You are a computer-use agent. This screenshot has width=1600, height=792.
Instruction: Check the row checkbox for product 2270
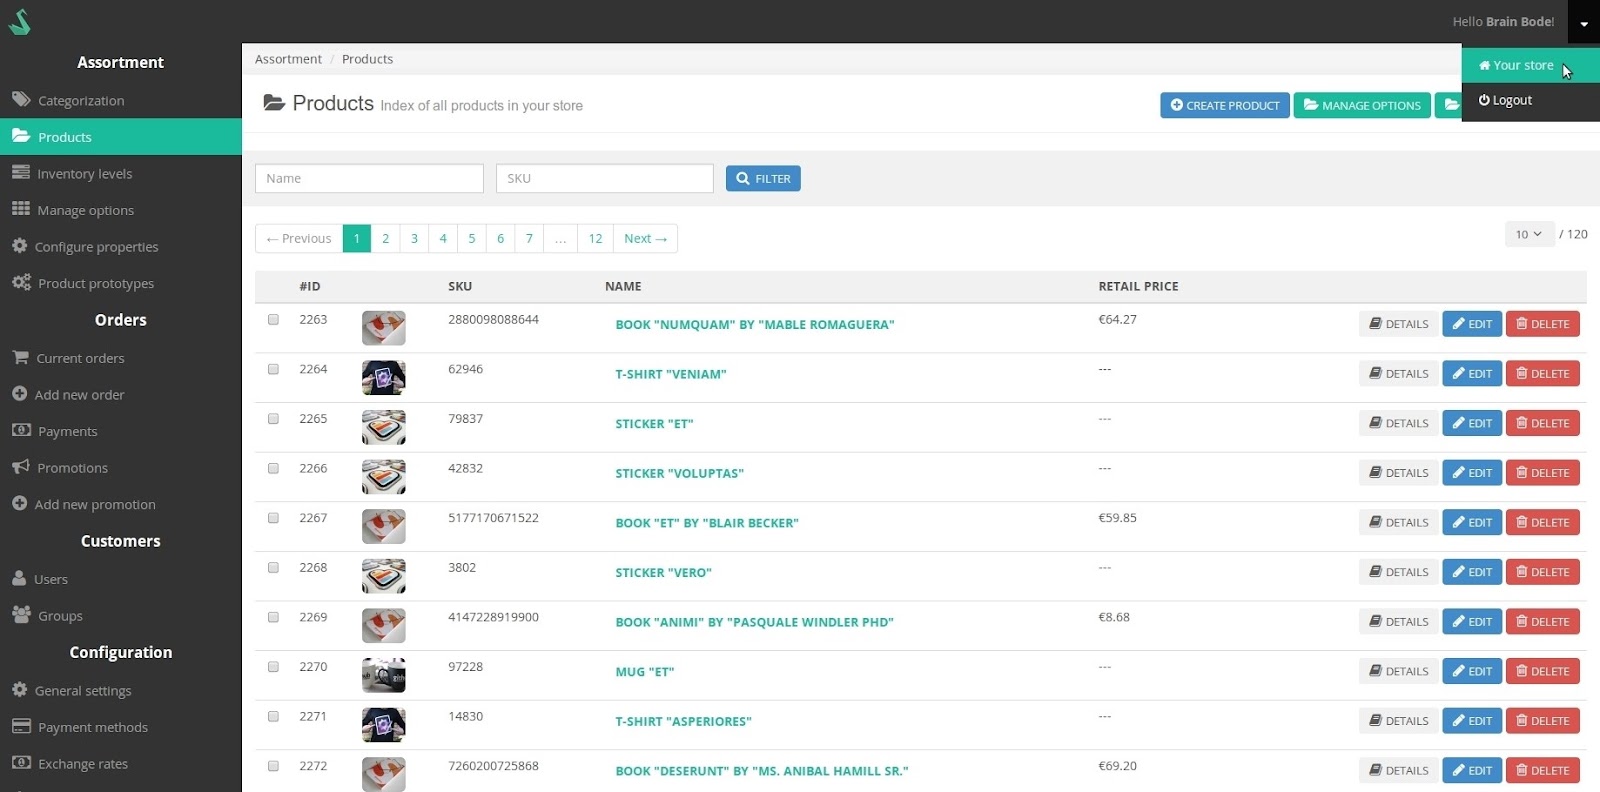pos(273,667)
